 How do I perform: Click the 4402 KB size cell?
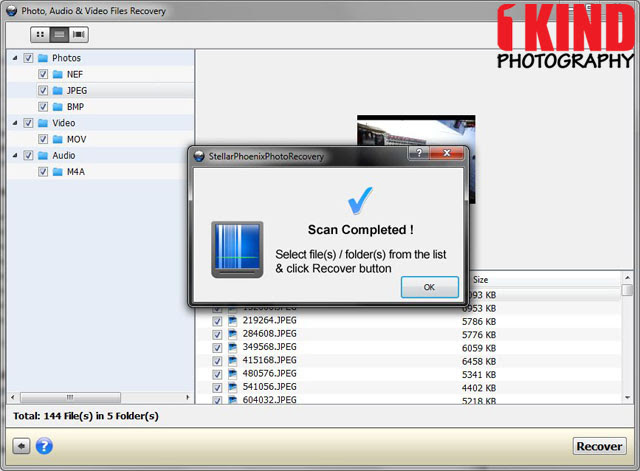point(479,388)
